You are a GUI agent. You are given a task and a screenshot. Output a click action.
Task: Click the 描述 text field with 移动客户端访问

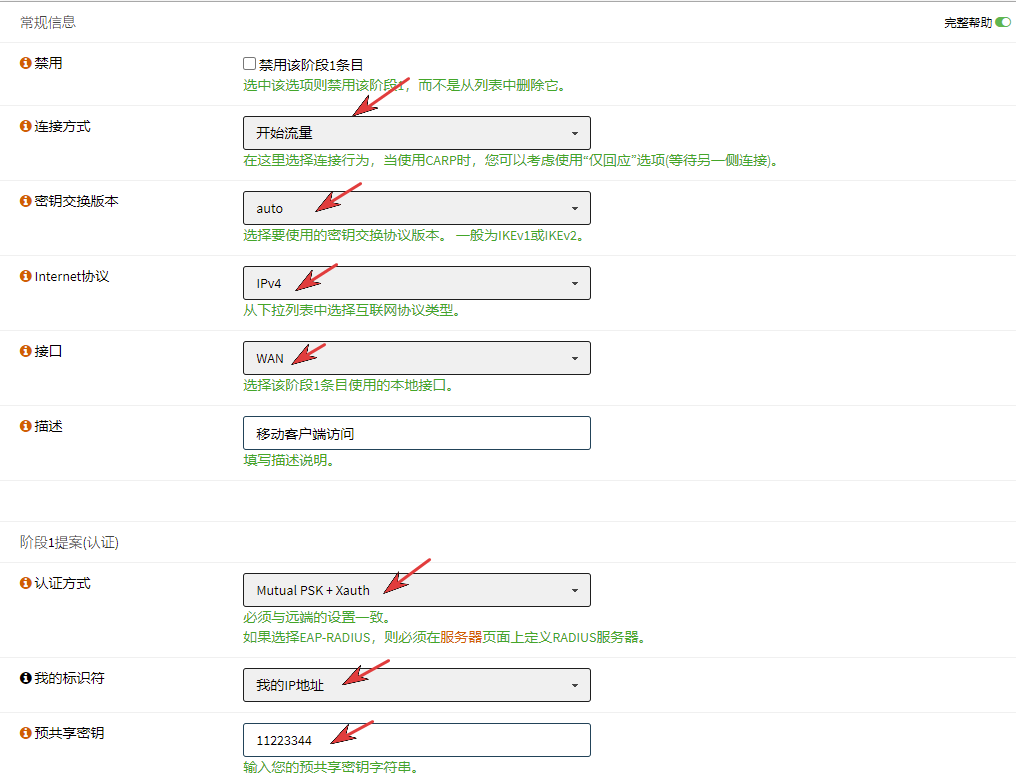click(x=416, y=433)
